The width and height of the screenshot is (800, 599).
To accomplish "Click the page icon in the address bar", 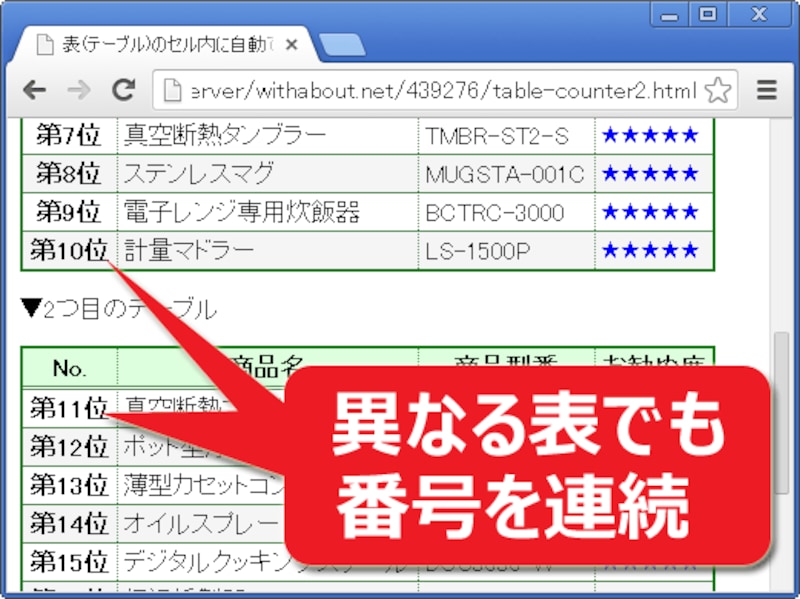I will (x=172, y=91).
